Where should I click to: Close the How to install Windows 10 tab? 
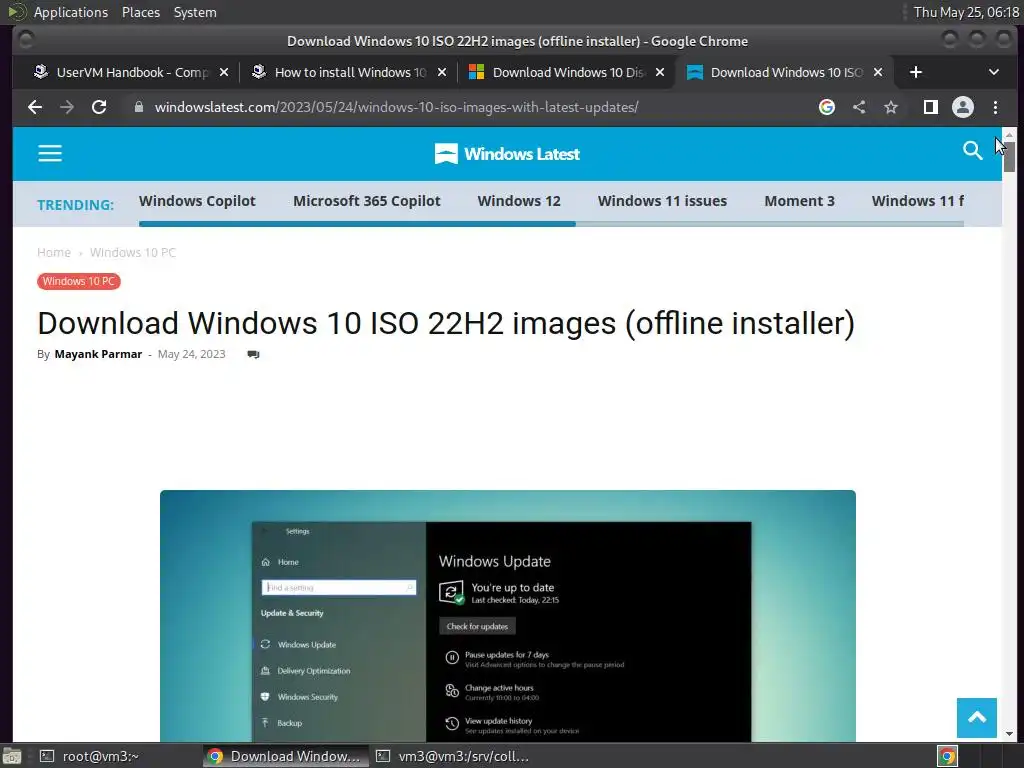pos(442,72)
